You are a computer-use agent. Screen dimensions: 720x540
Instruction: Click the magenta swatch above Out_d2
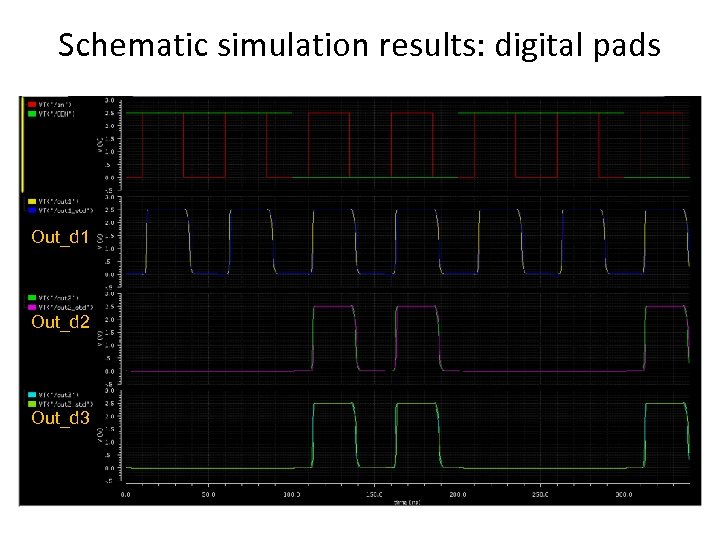click(x=32, y=307)
